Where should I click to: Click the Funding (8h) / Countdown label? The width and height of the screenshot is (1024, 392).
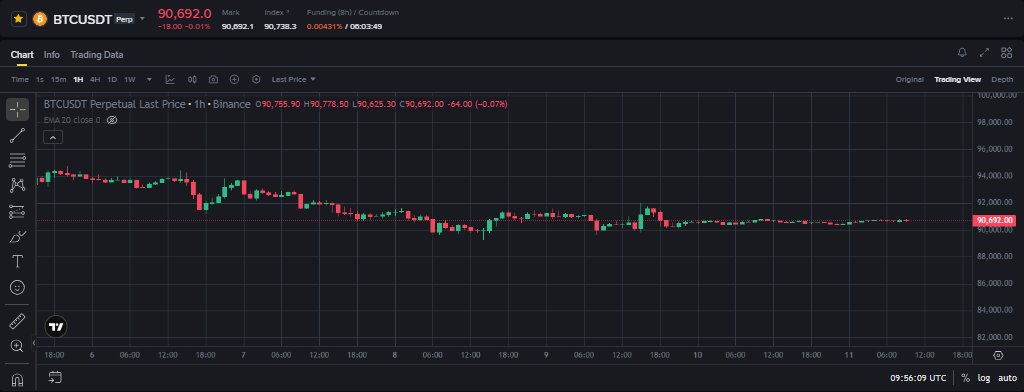coord(353,12)
